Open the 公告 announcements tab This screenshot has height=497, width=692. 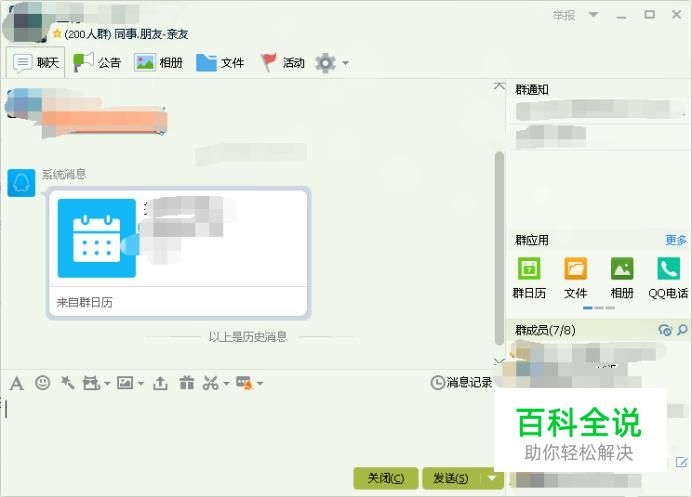click(x=97, y=63)
